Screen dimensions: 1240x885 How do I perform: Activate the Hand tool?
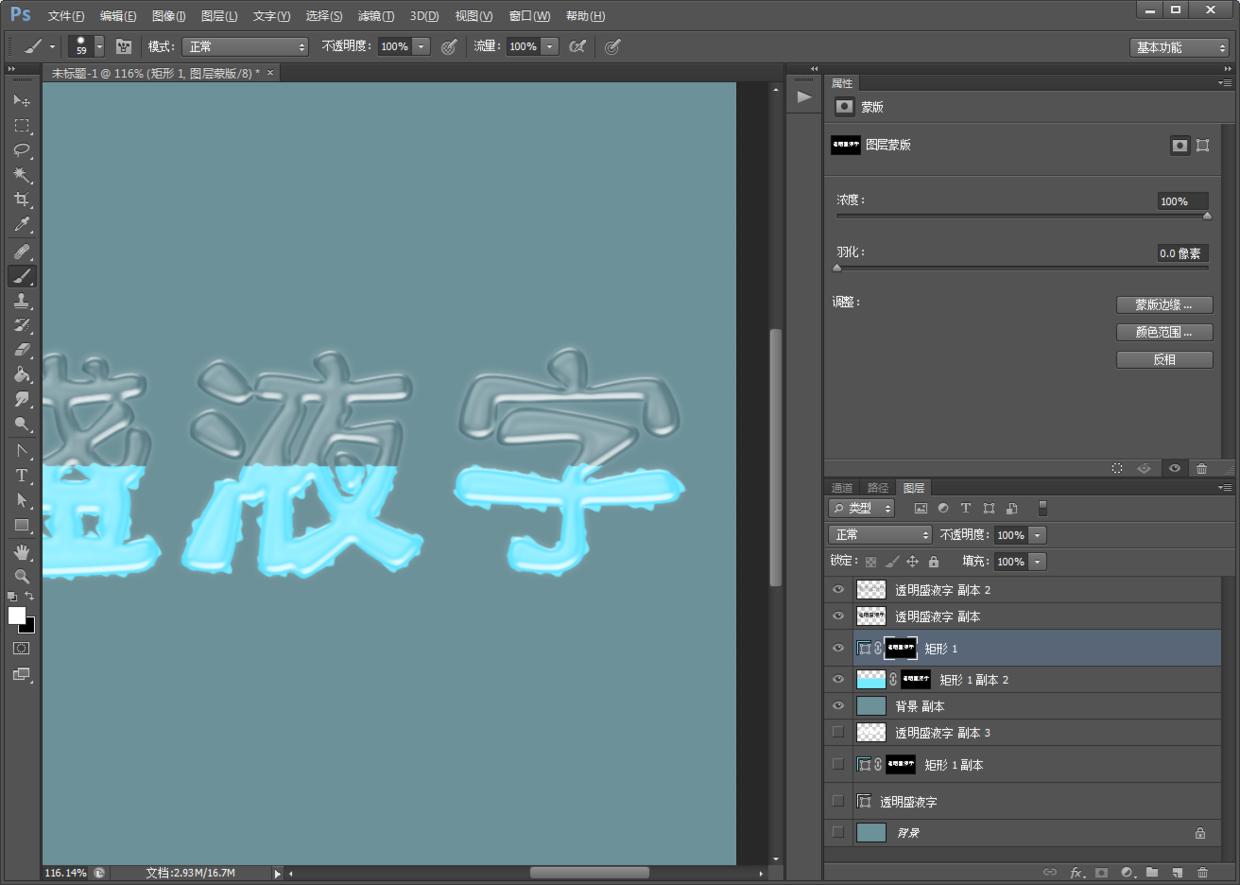tap(21, 552)
